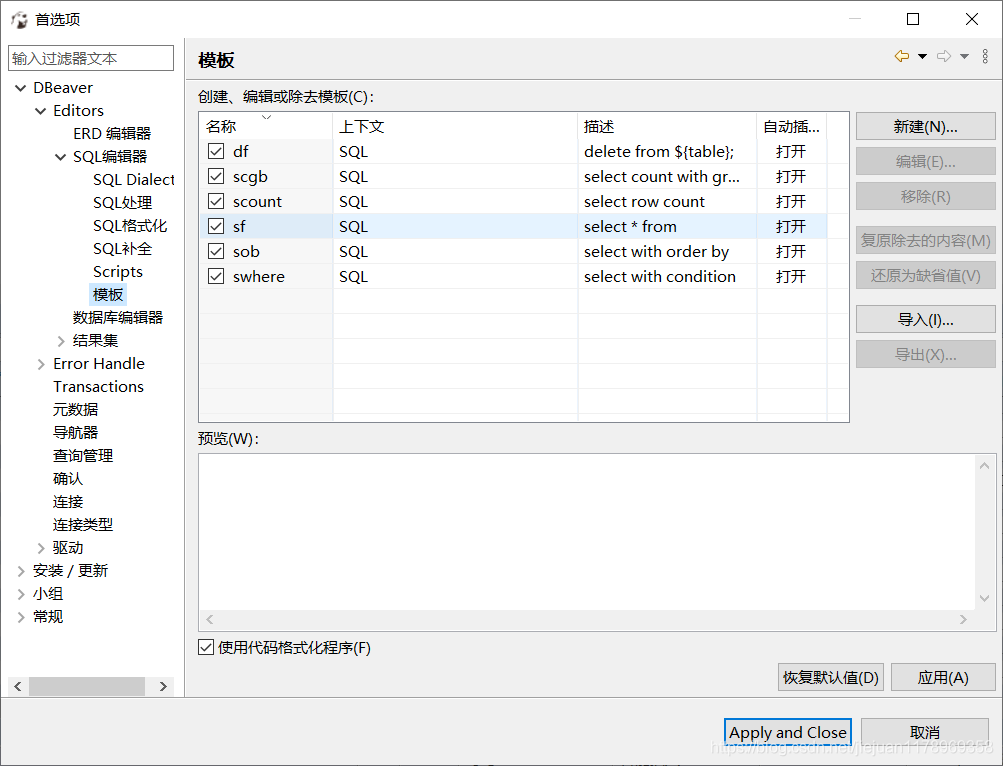
Task: Disable the 使用代码格式化程序 checkbox
Action: 206,648
